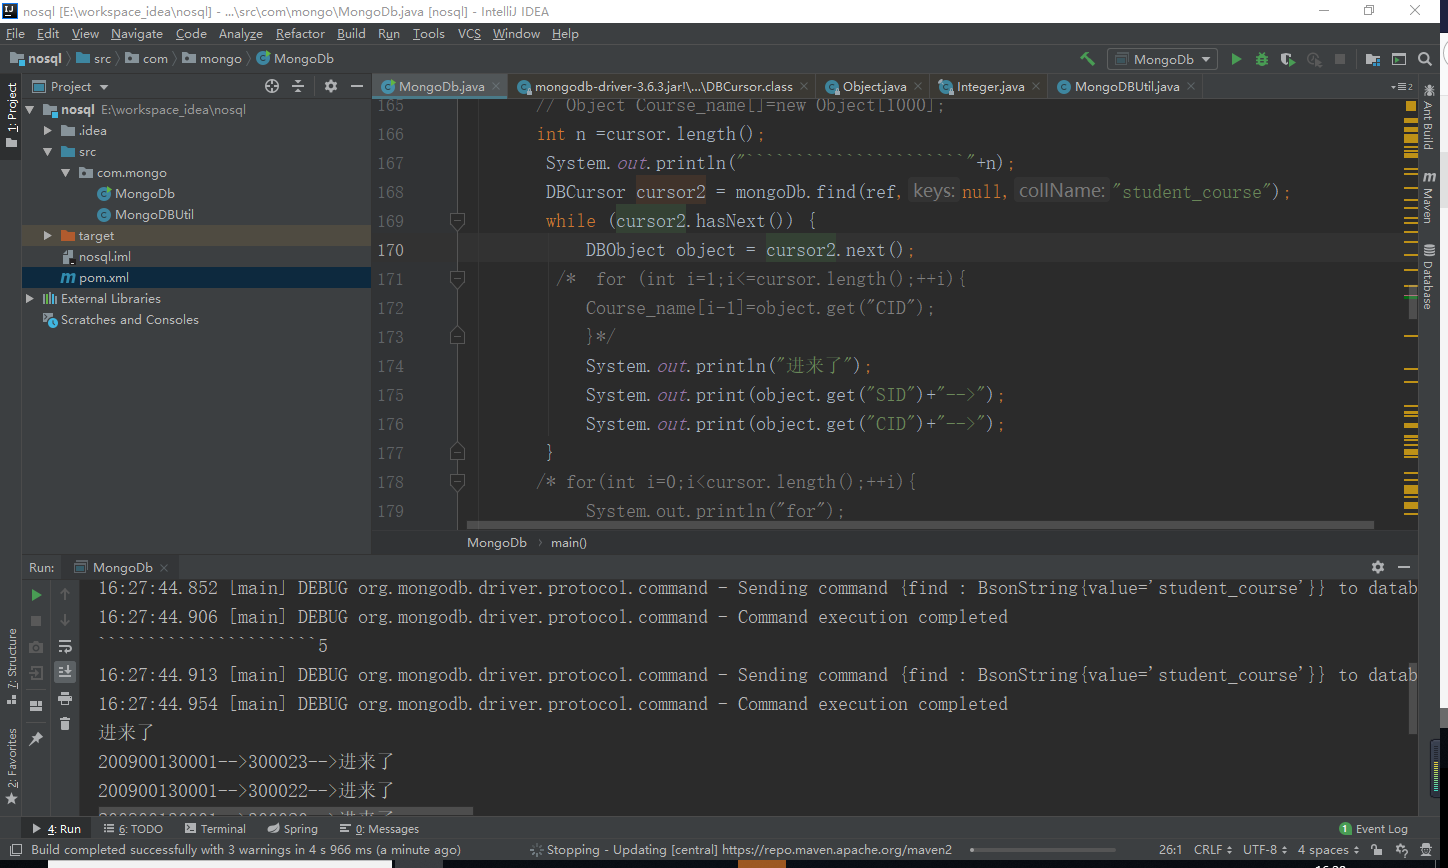Collapse the src folder node

tap(48, 152)
